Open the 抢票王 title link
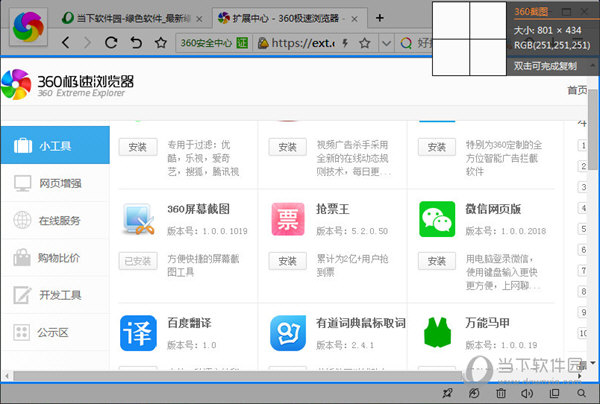 tap(333, 209)
